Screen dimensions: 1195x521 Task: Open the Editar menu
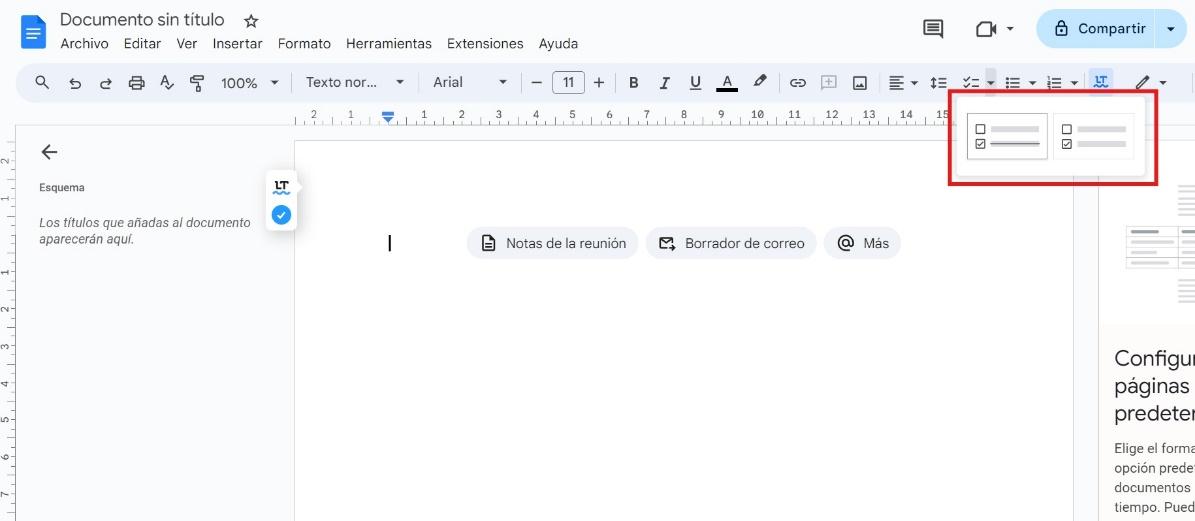click(143, 43)
